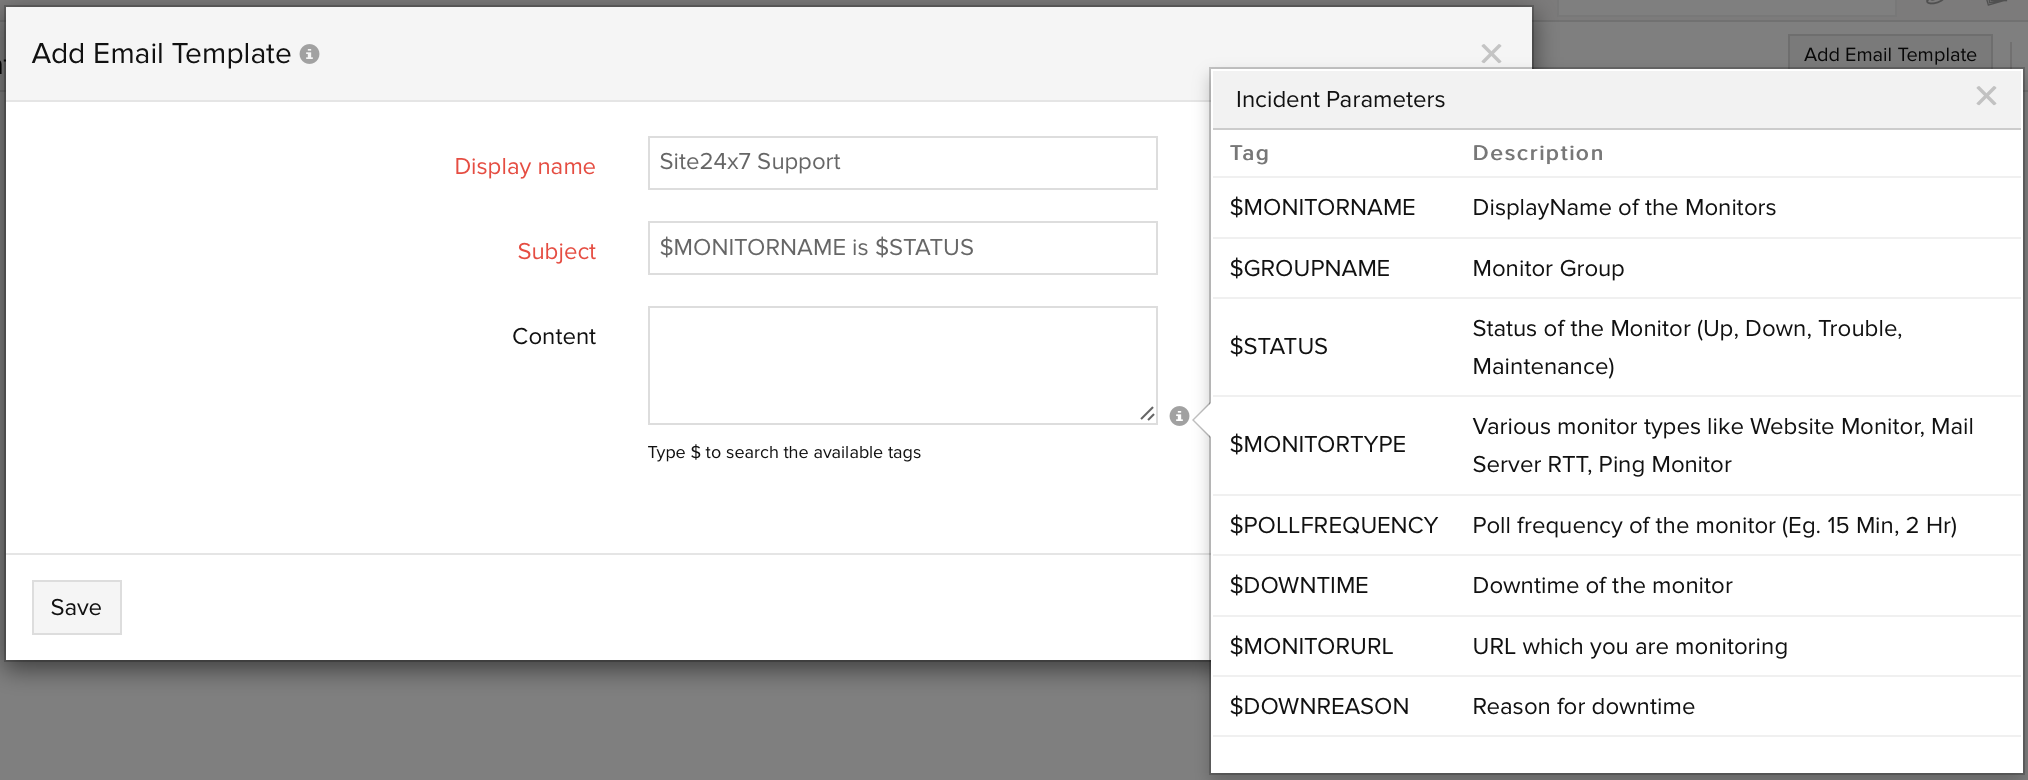This screenshot has height=780, width=2028.
Task: Close the Add Email Template dialog
Action: (x=1490, y=54)
